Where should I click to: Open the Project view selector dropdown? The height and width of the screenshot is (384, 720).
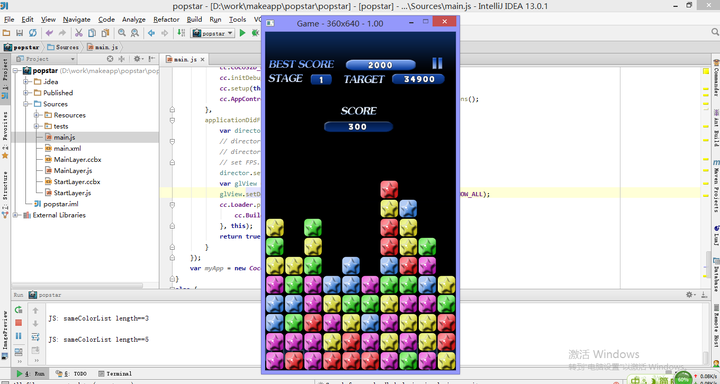click(x=45, y=59)
